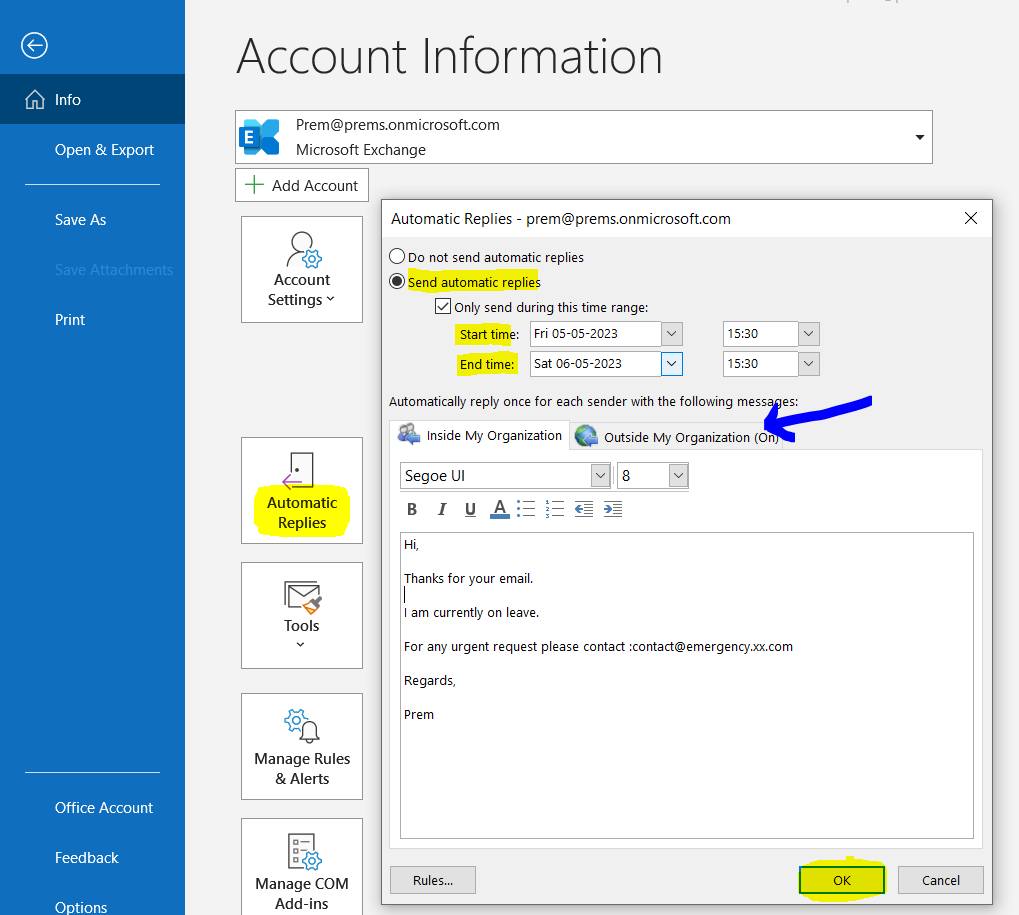The image size is (1019, 915).
Task: Expand the Exchange account selector dropdown
Action: [x=920, y=137]
